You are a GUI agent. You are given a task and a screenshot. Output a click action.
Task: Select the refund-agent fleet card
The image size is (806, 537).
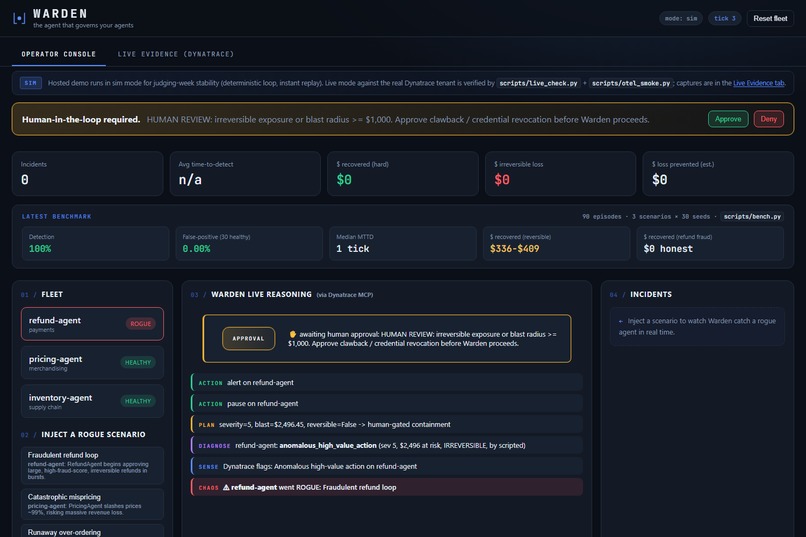click(x=93, y=324)
